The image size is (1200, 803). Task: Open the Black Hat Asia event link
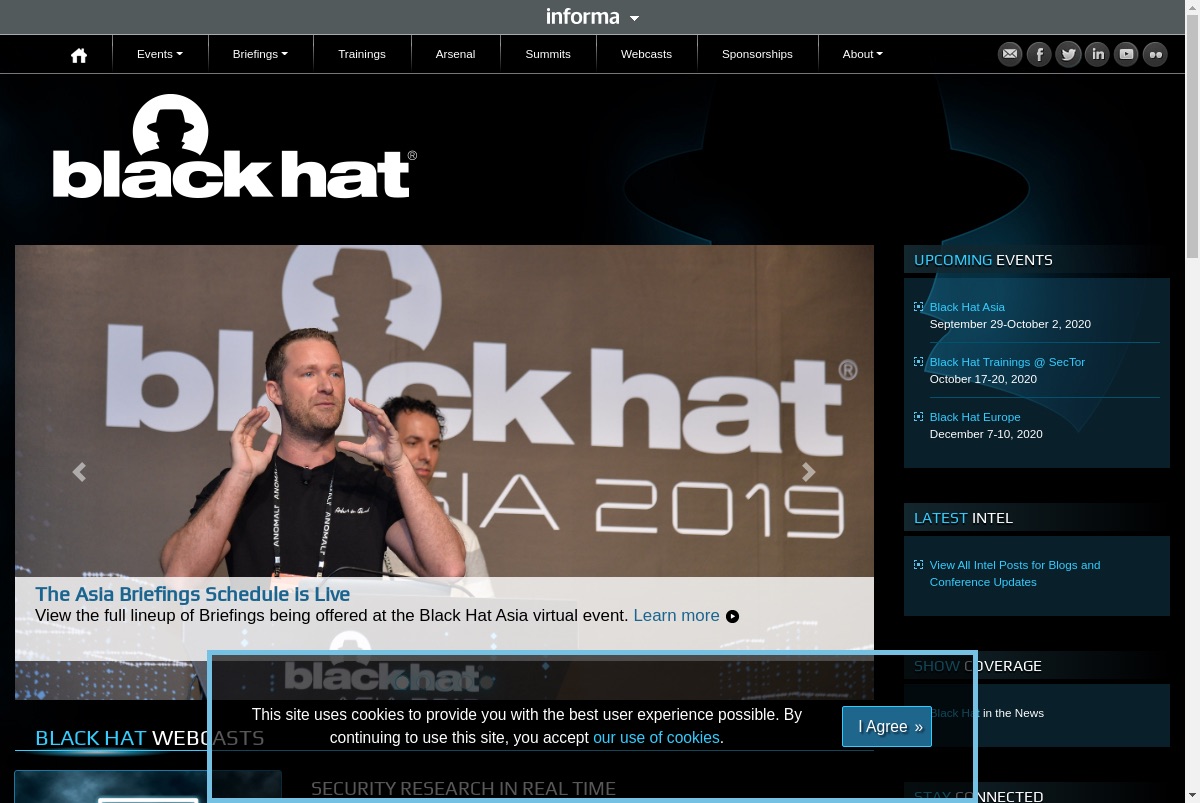pyautogui.click(x=967, y=307)
